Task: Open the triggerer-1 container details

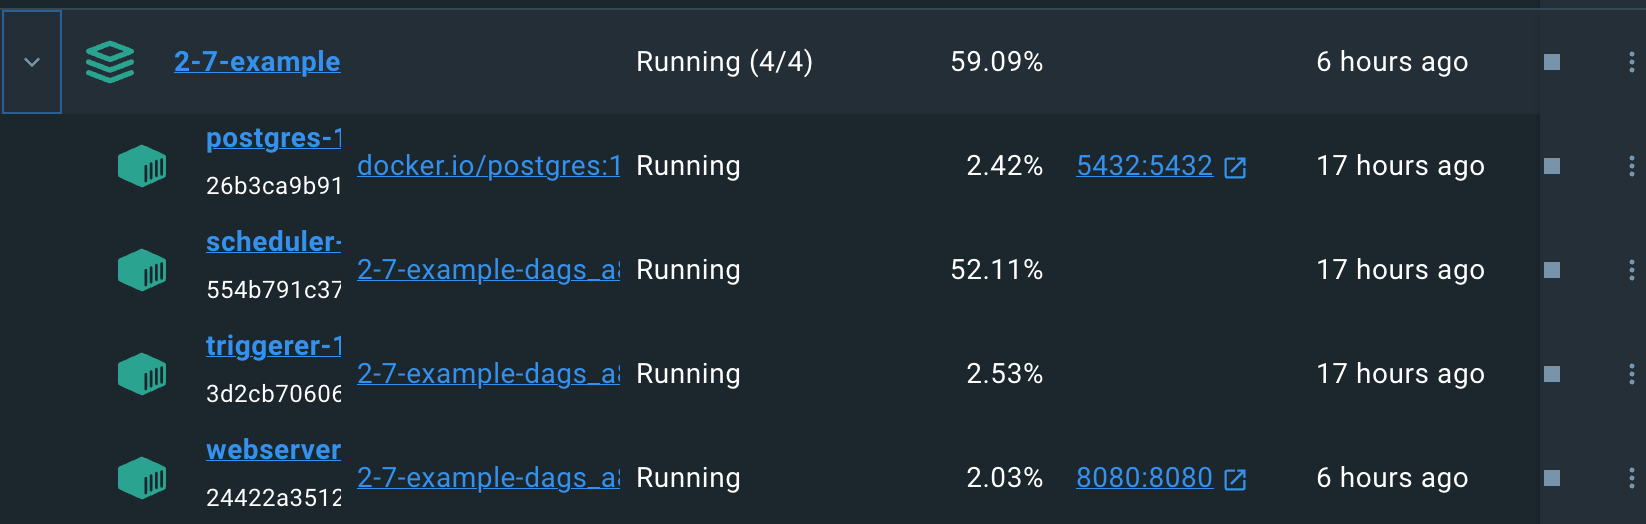Action: point(273,346)
